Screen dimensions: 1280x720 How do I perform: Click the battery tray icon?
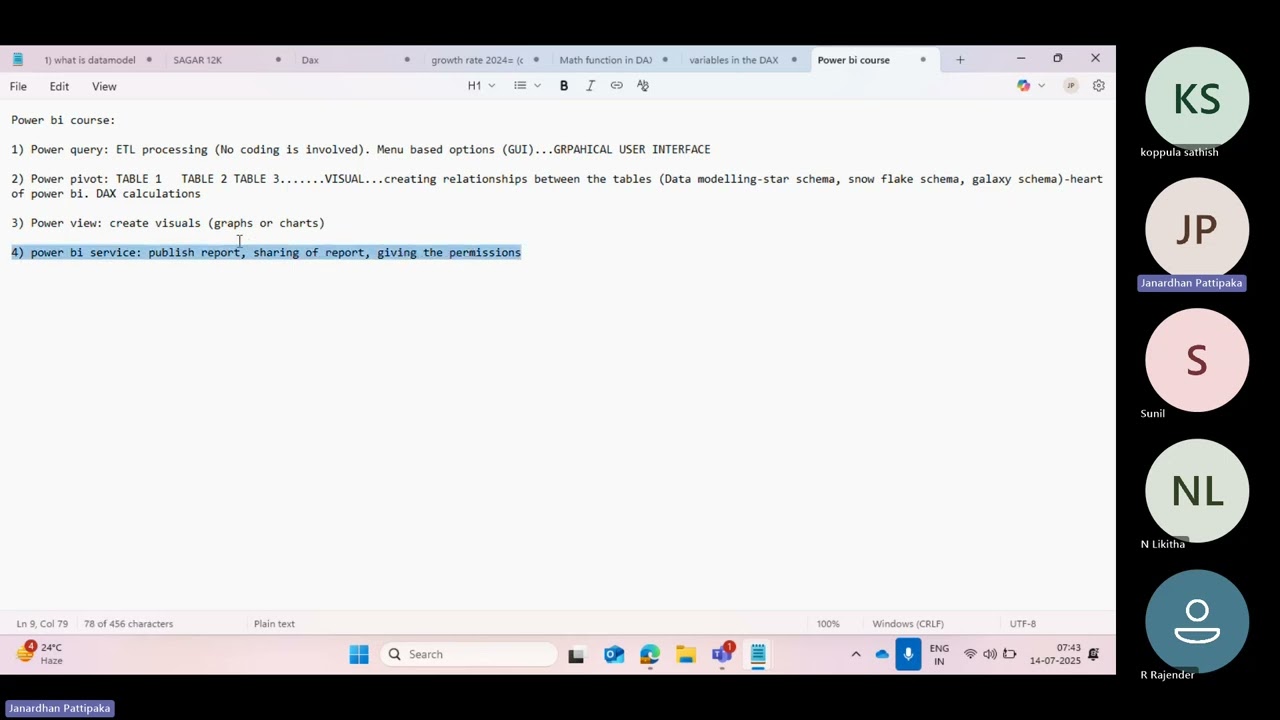pyautogui.click(x=1010, y=655)
